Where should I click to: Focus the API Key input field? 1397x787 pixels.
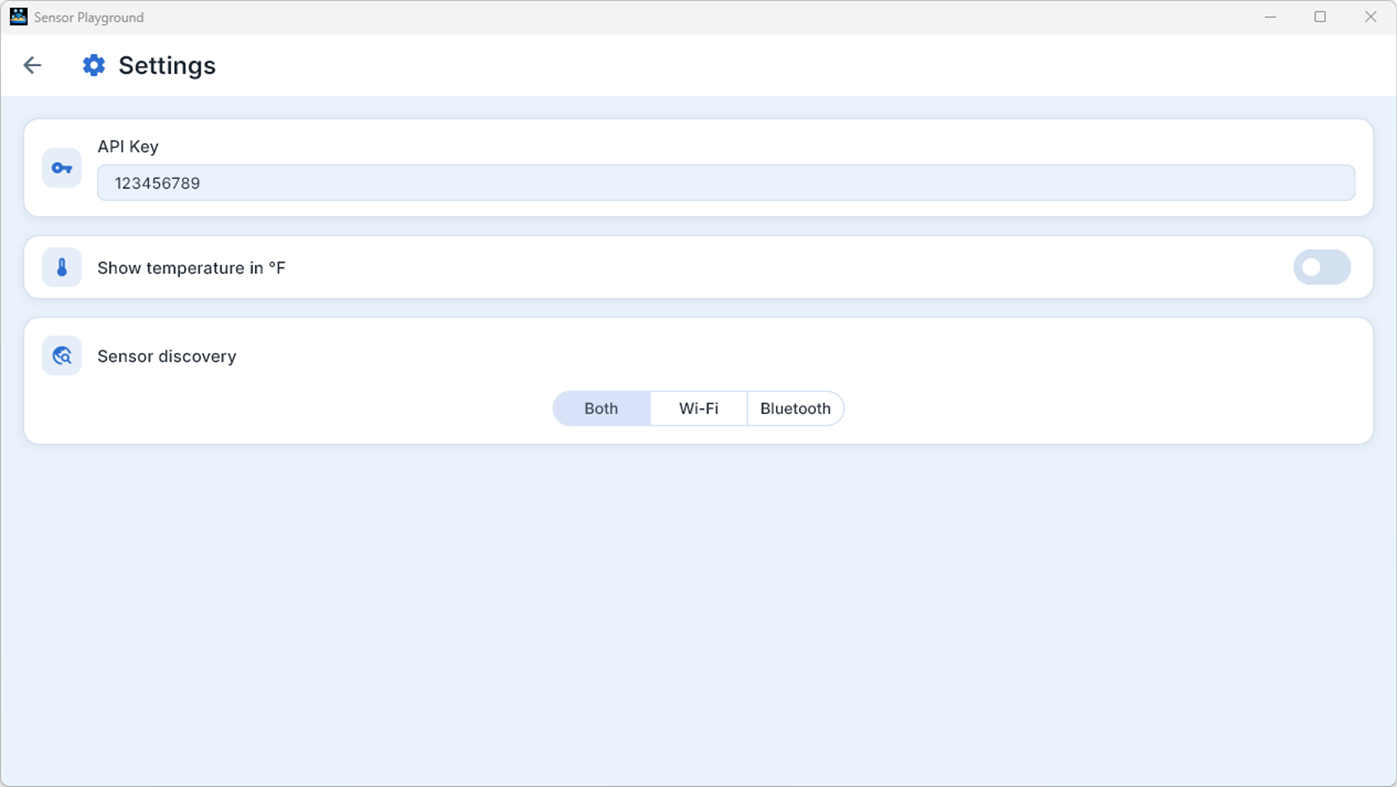726,183
